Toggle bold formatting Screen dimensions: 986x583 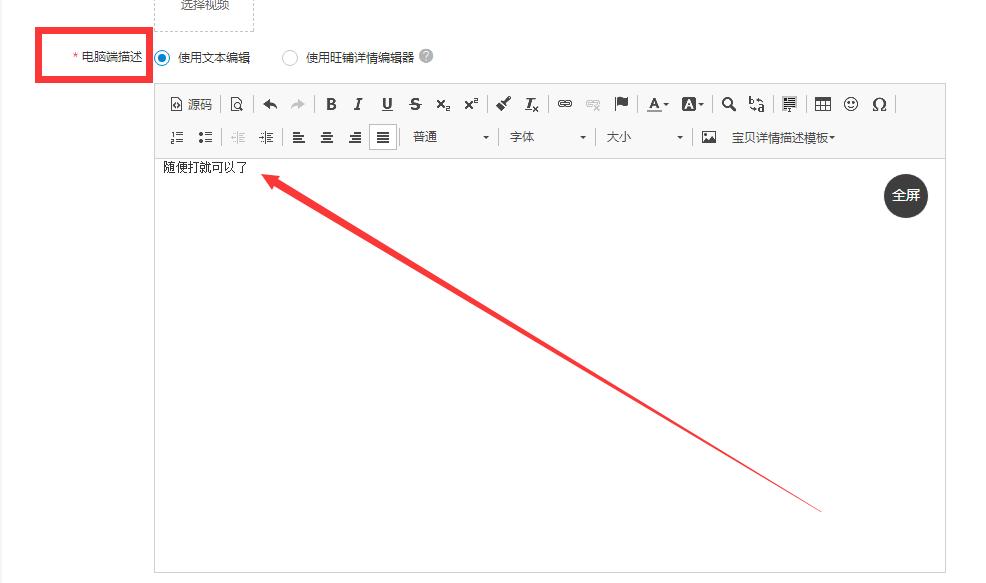(331, 104)
